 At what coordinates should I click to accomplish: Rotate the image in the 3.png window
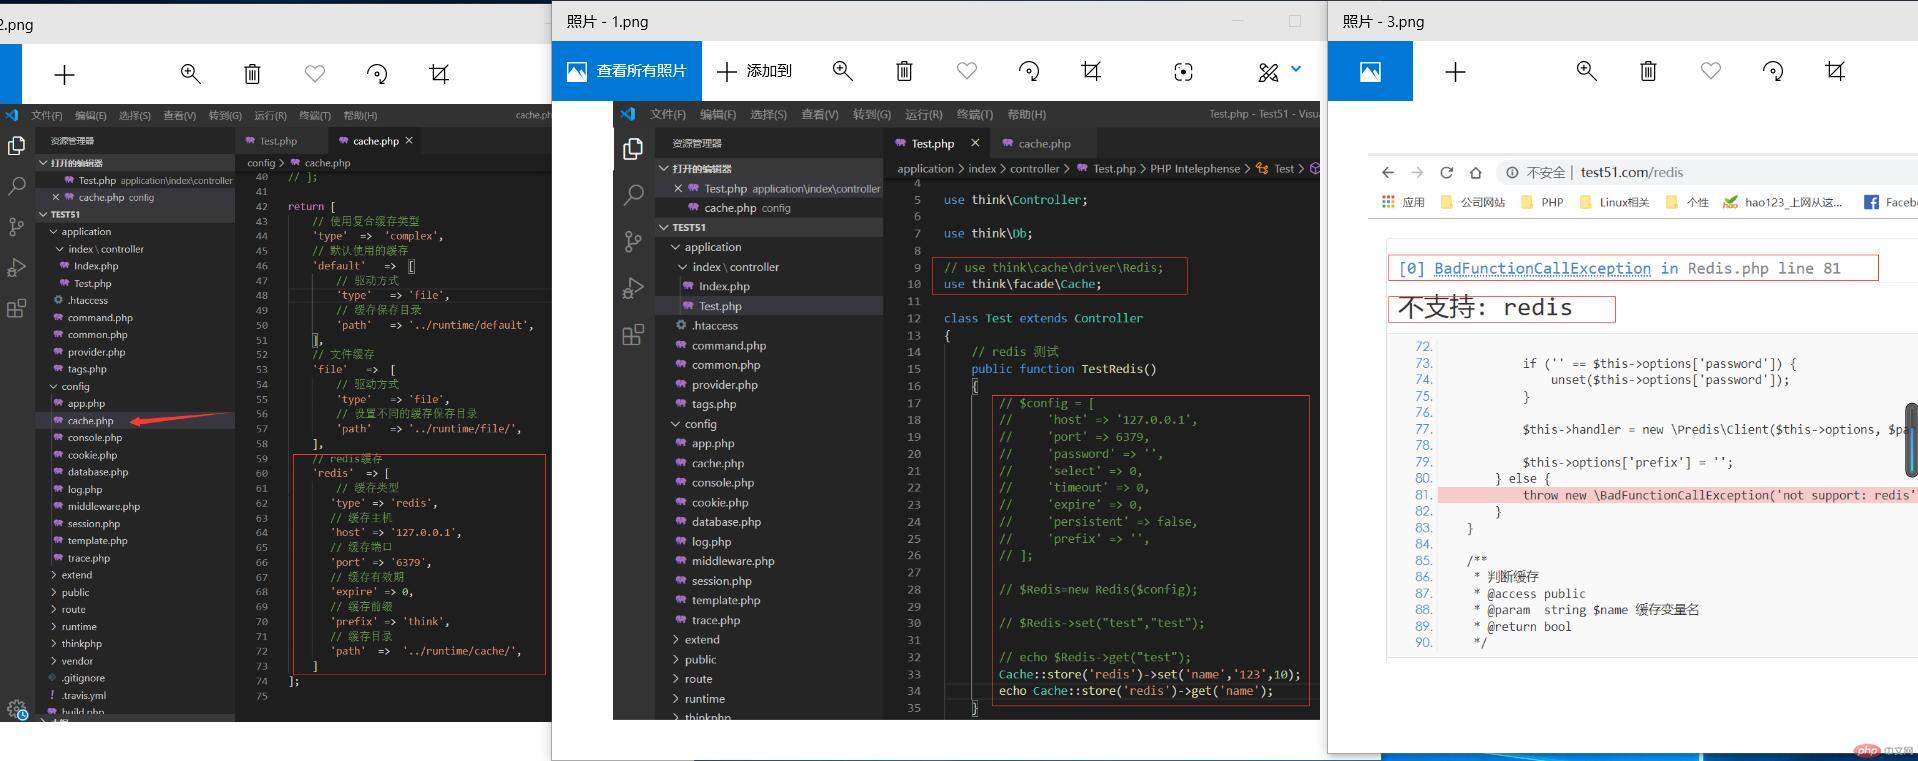pos(1773,71)
